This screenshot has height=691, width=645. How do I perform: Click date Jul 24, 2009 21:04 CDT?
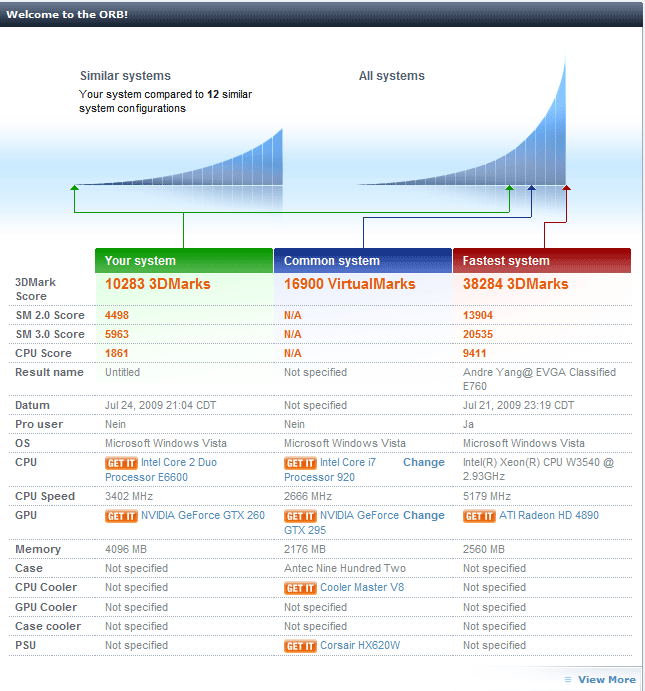pos(160,405)
